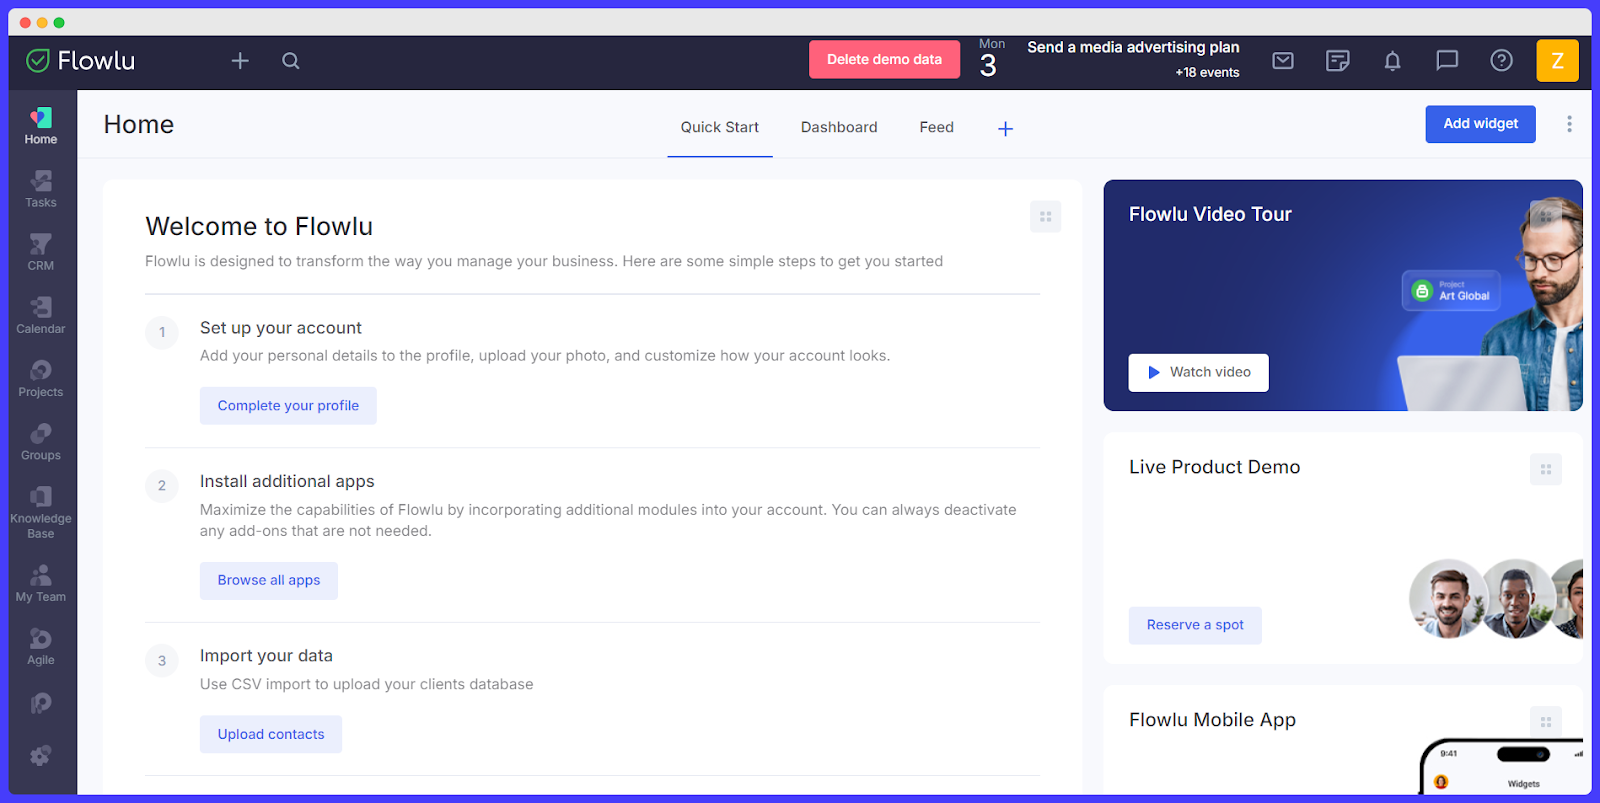This screenshot has height=803, width=1600.
Task: Click the drag handle on Live Product Demo widget
Action: tap(1545, 469)
